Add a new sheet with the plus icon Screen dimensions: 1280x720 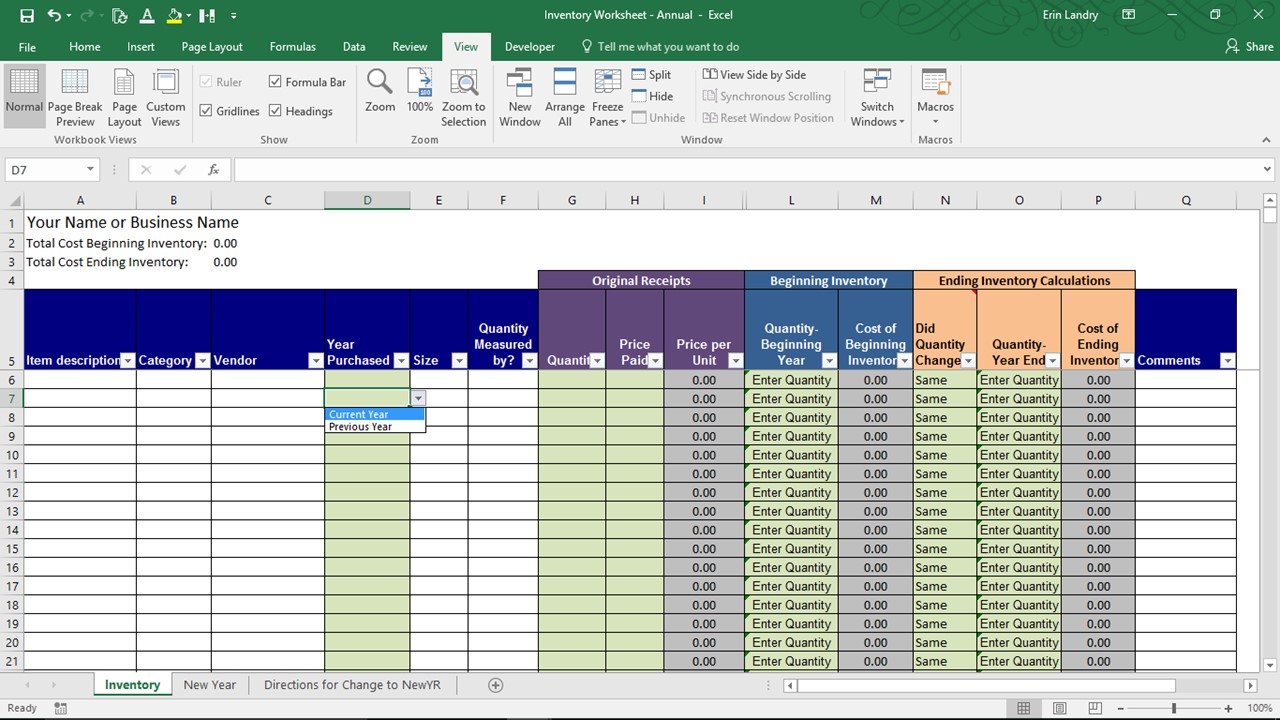tap(495, 685)
